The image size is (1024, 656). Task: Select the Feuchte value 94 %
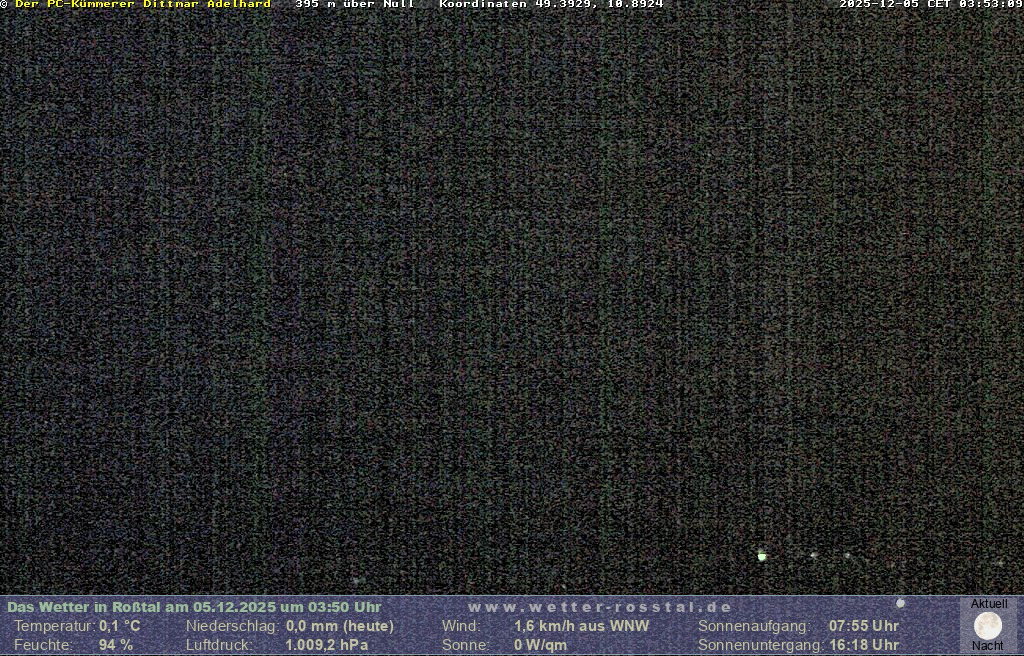tap(116, 645)
